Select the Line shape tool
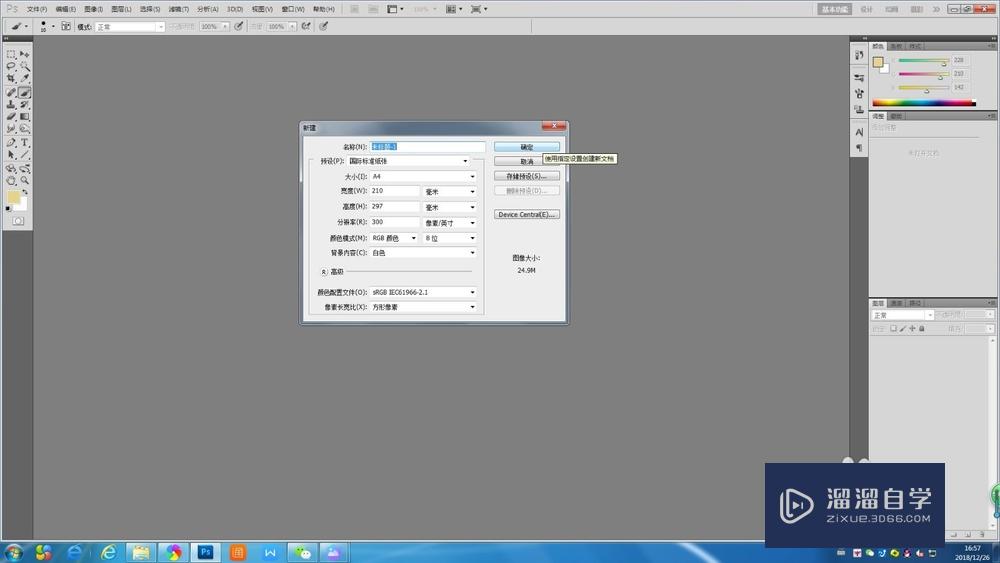The height and width of the screenshot is (563, 1000). pyautogui.click(x=24, y=156)
